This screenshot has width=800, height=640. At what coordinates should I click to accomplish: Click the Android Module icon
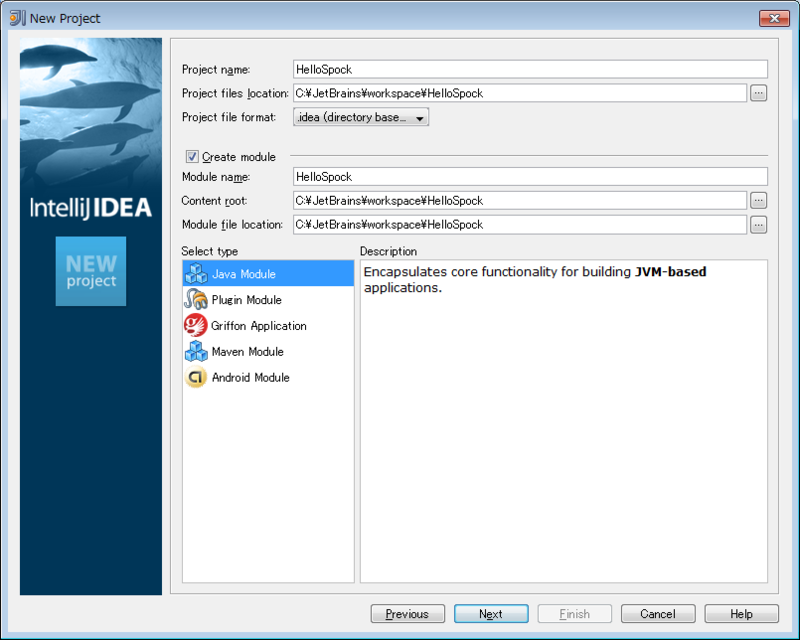(196, 377)
